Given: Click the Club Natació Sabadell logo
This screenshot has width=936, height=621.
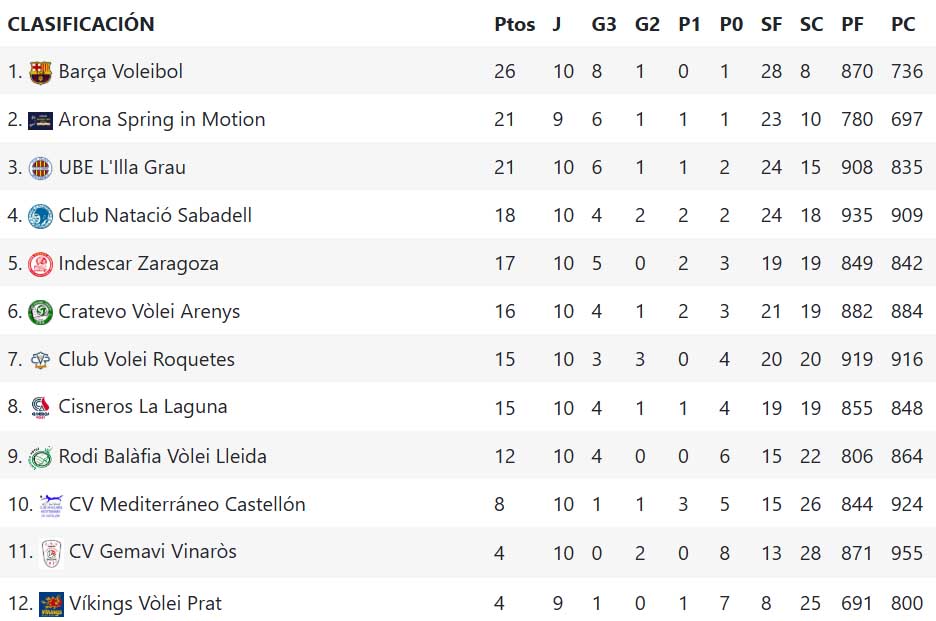Looking at the screenshot, I should [40, 216].
